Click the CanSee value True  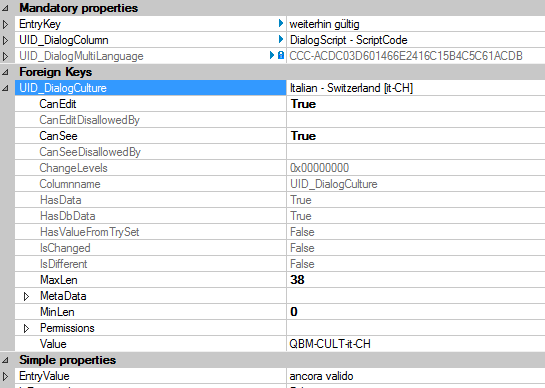(303, 136)
